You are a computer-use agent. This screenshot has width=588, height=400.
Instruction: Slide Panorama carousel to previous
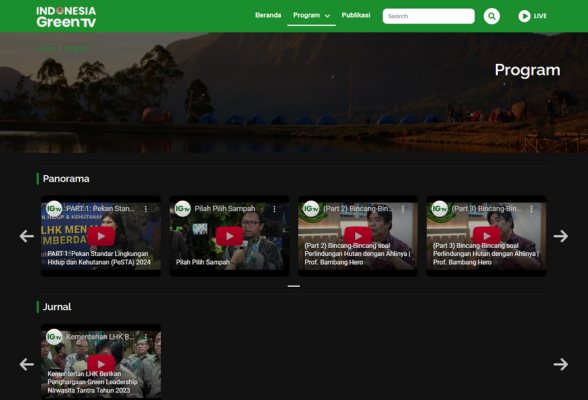pos(27,236)
